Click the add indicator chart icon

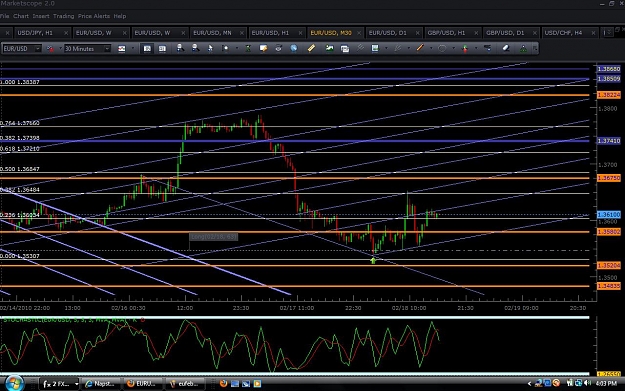point(329,48)
